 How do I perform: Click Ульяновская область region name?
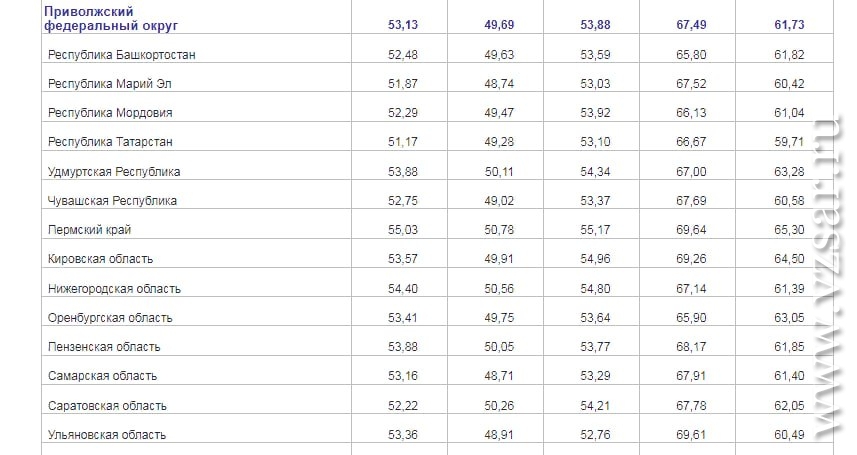click(107, 435)
